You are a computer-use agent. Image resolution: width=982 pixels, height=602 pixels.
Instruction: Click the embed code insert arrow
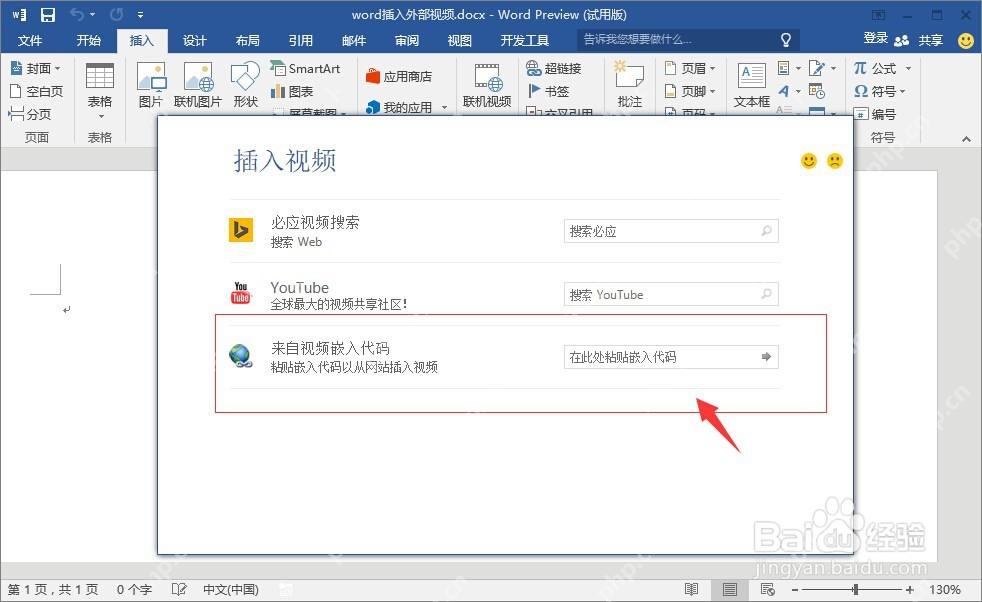point(766,356)
